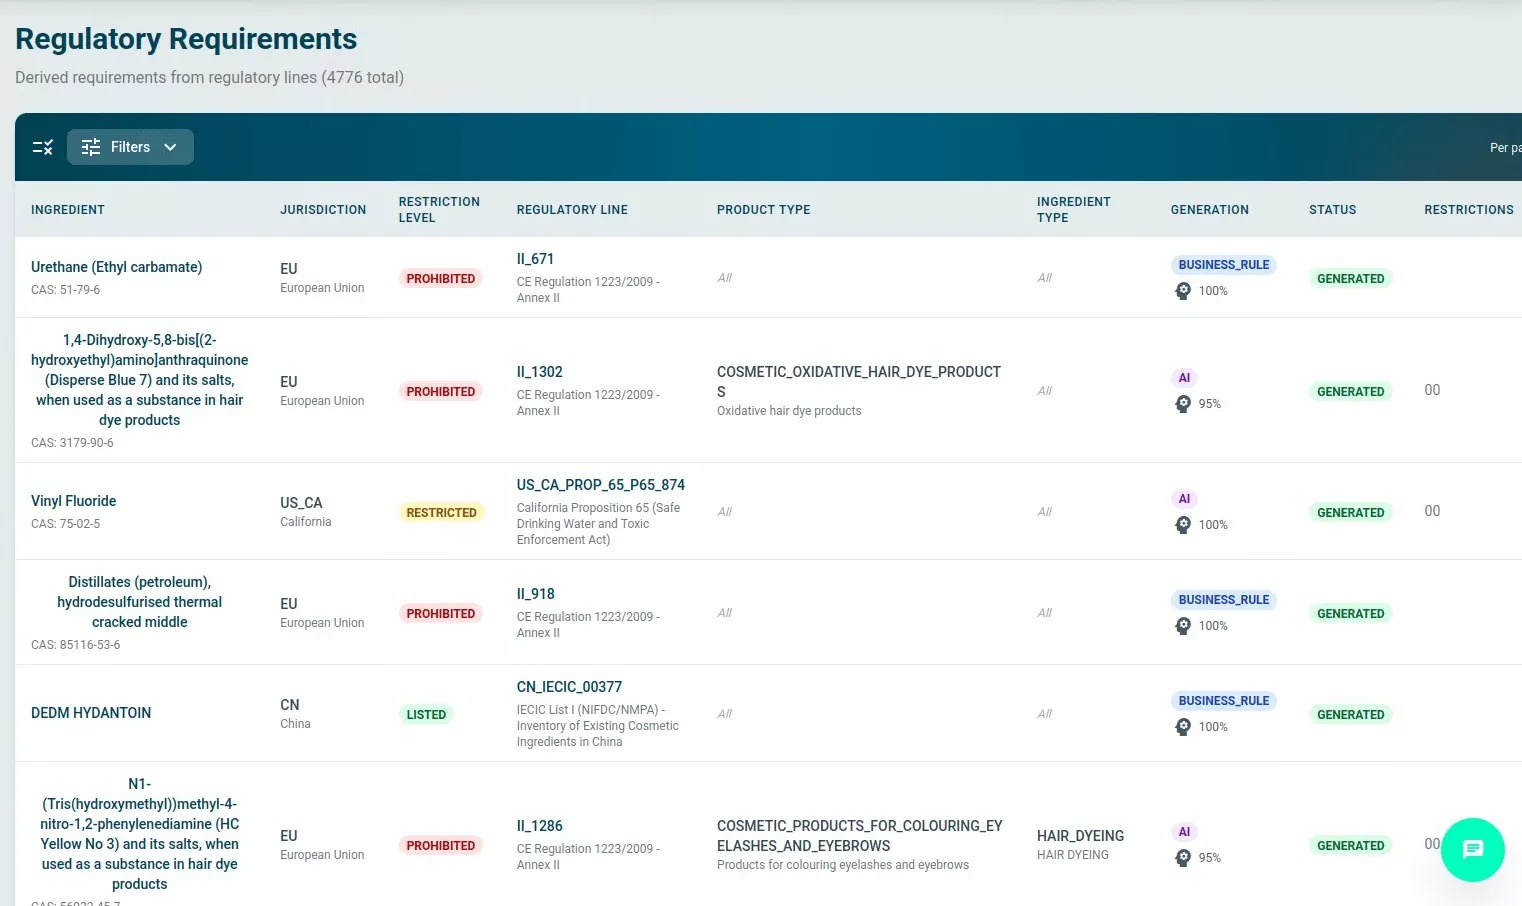Click the Restrictions column header
1522x906 pixels.
1469,210
